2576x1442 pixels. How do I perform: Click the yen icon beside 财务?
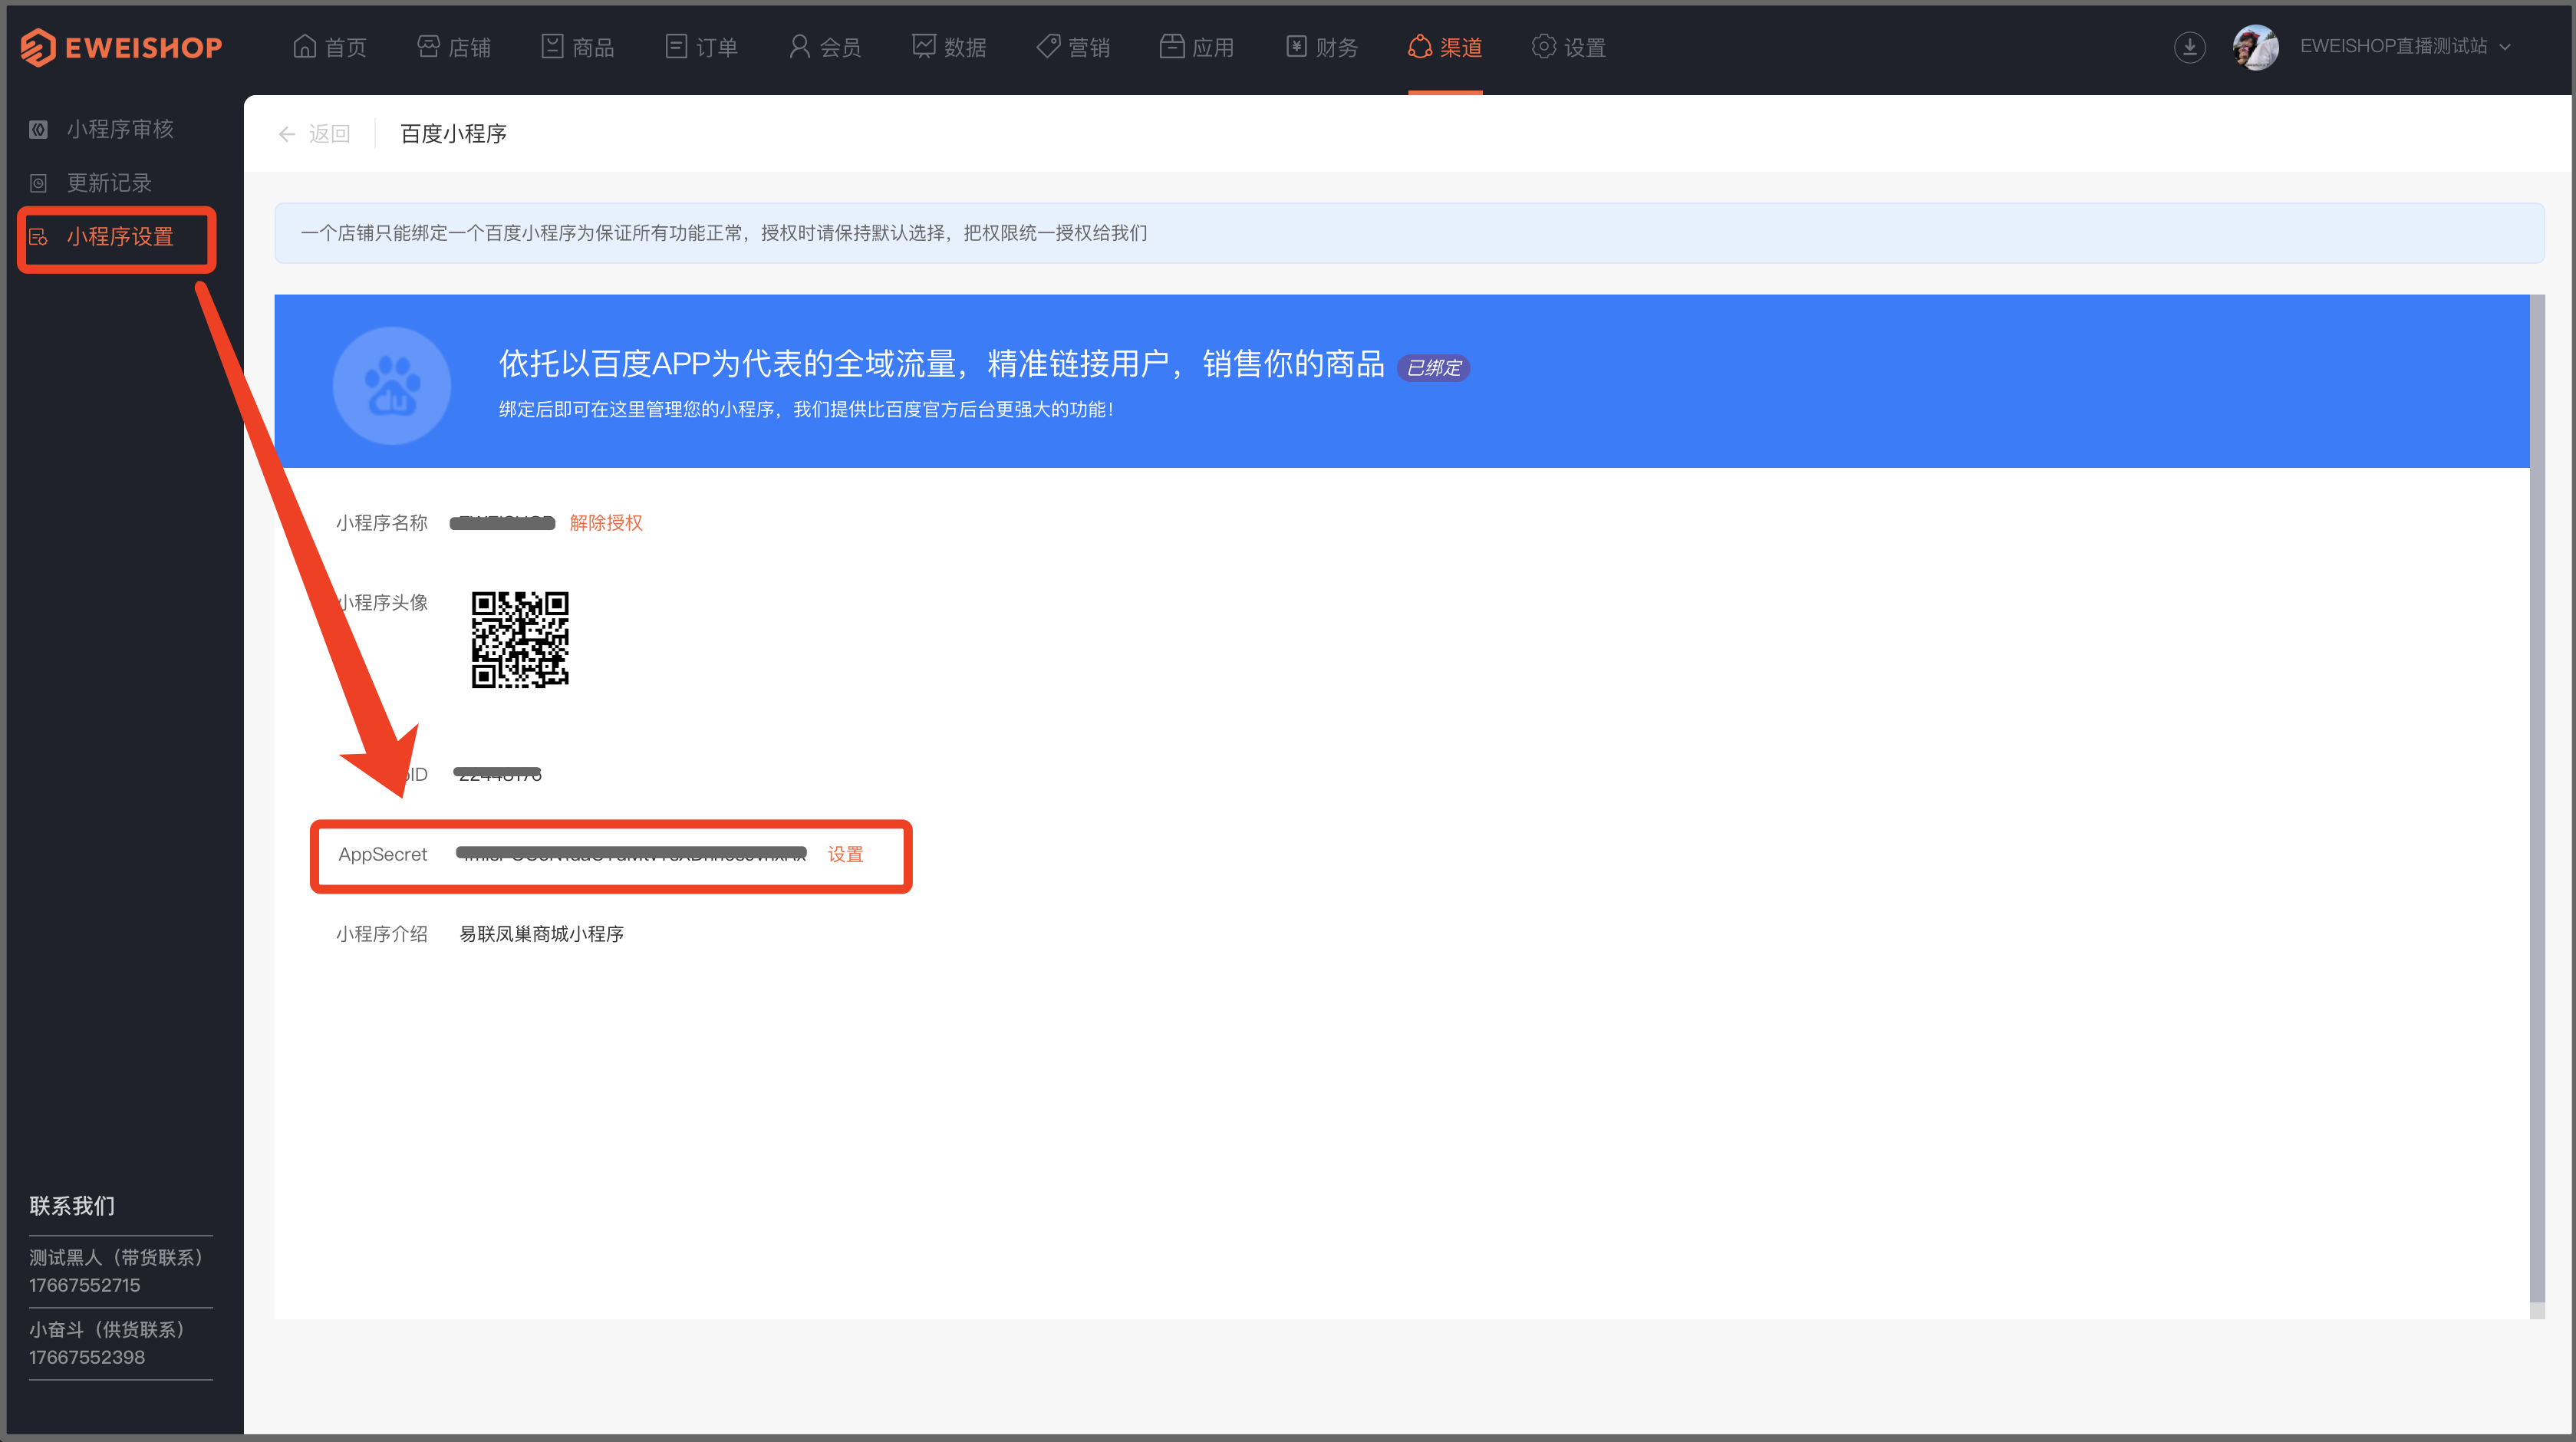tap(1296, 46)
